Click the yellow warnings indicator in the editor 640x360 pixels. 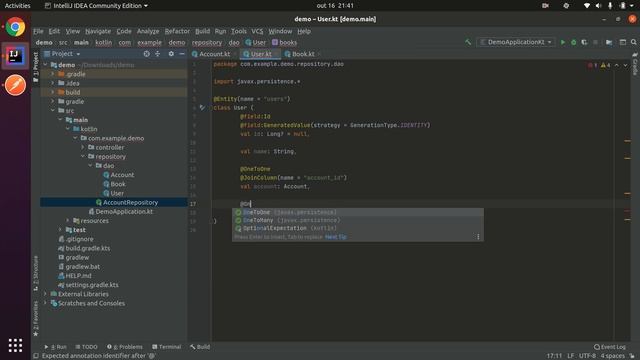(x=605, y=65)
